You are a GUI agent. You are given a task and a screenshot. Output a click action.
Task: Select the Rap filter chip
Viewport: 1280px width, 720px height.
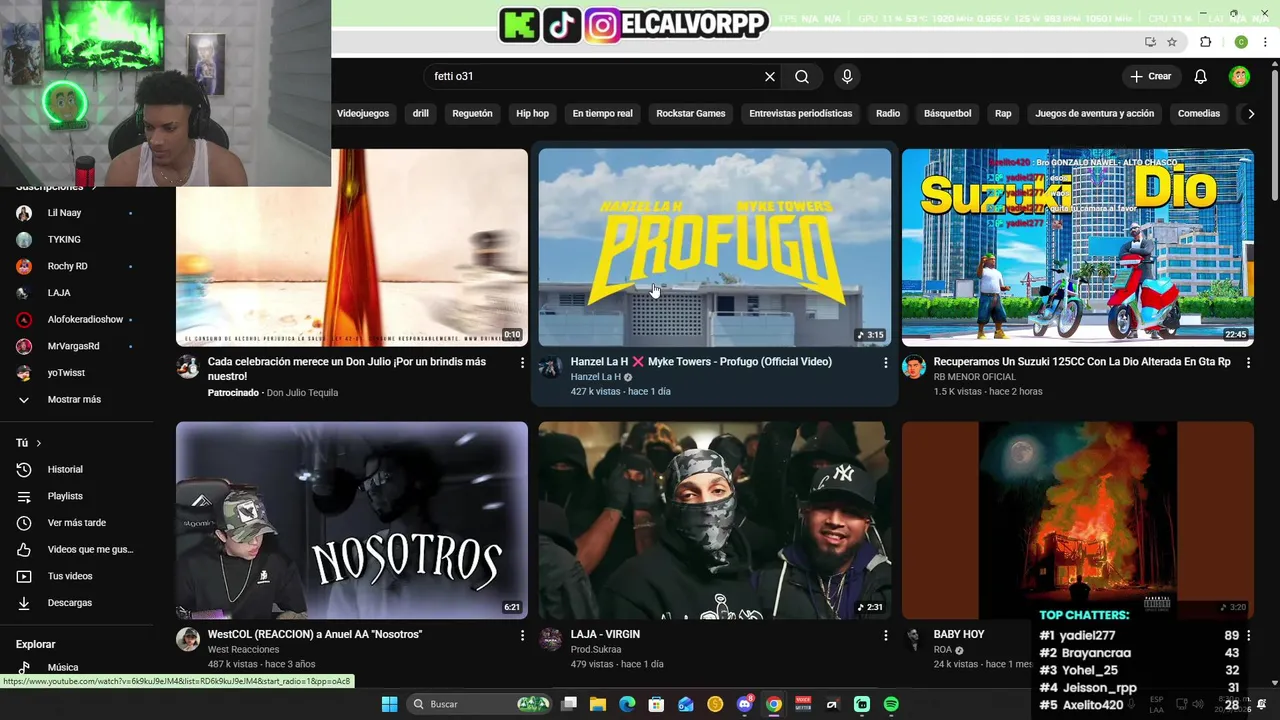point(1003,114)
